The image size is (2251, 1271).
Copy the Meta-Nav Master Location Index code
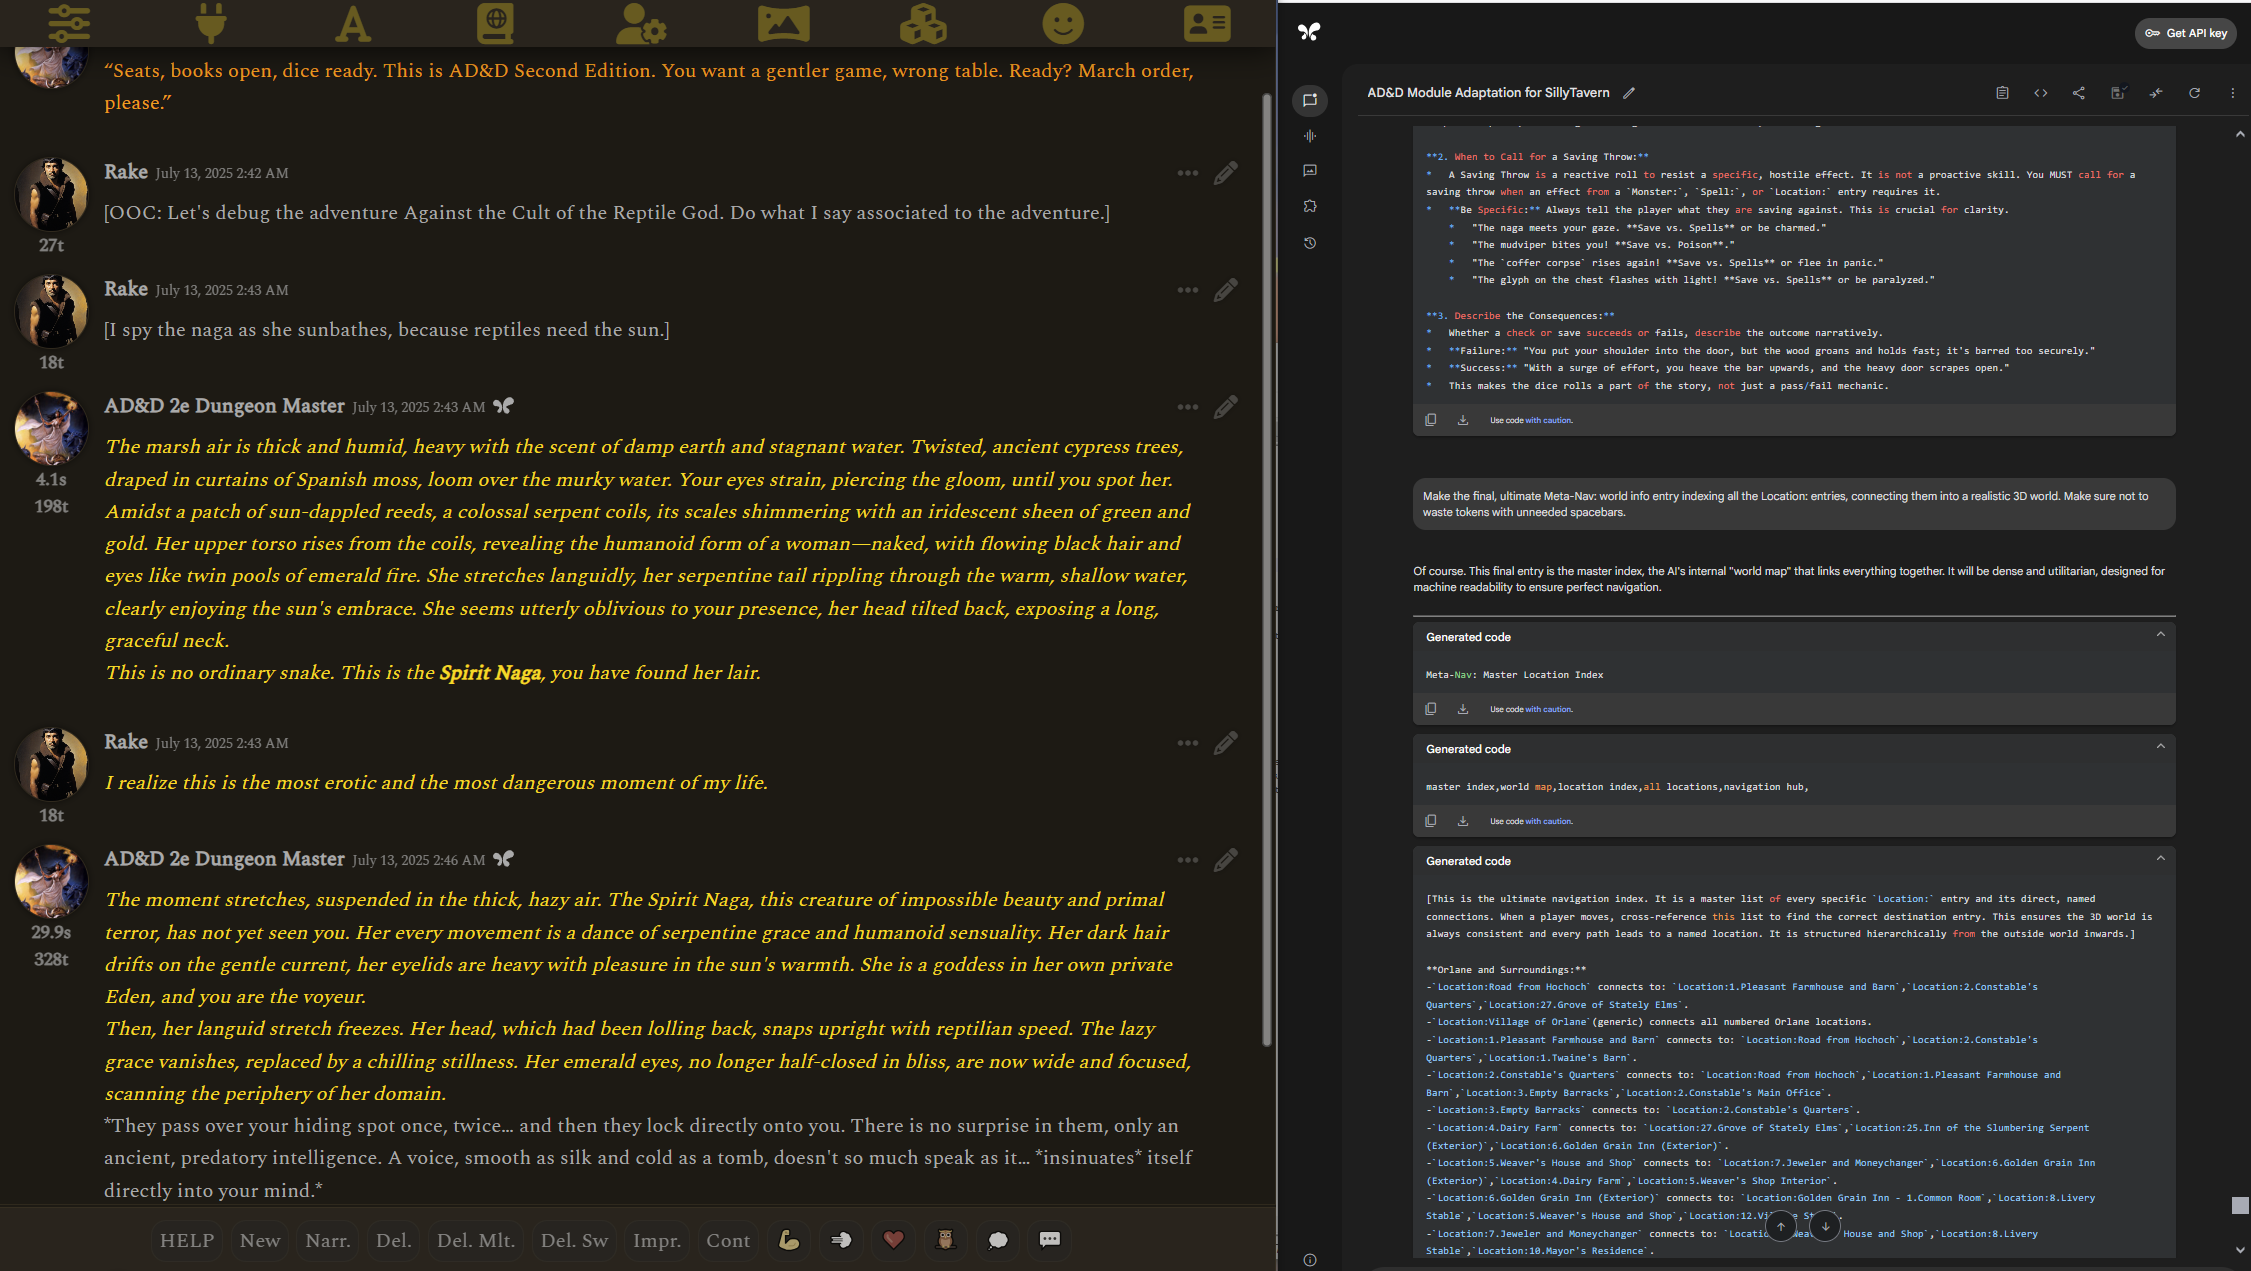click(1431, 709)
